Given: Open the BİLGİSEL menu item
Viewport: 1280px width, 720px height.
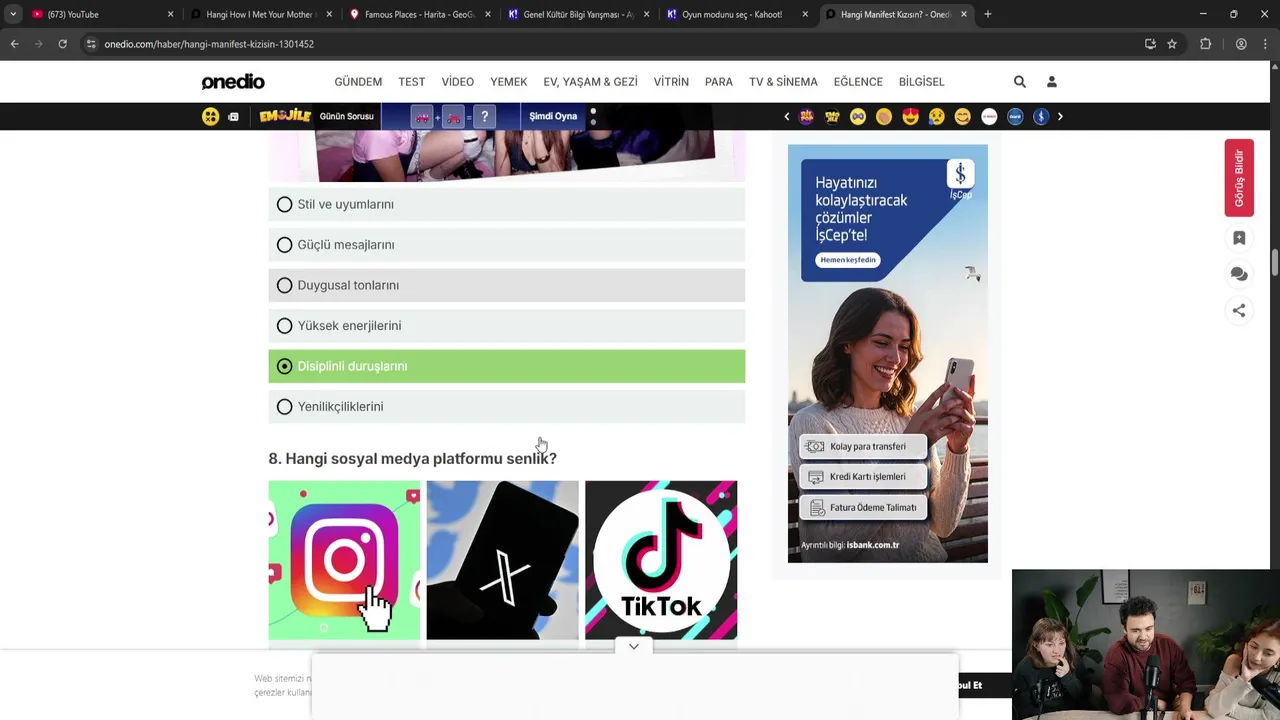Looking at the screenshot, I should (922, 82).
